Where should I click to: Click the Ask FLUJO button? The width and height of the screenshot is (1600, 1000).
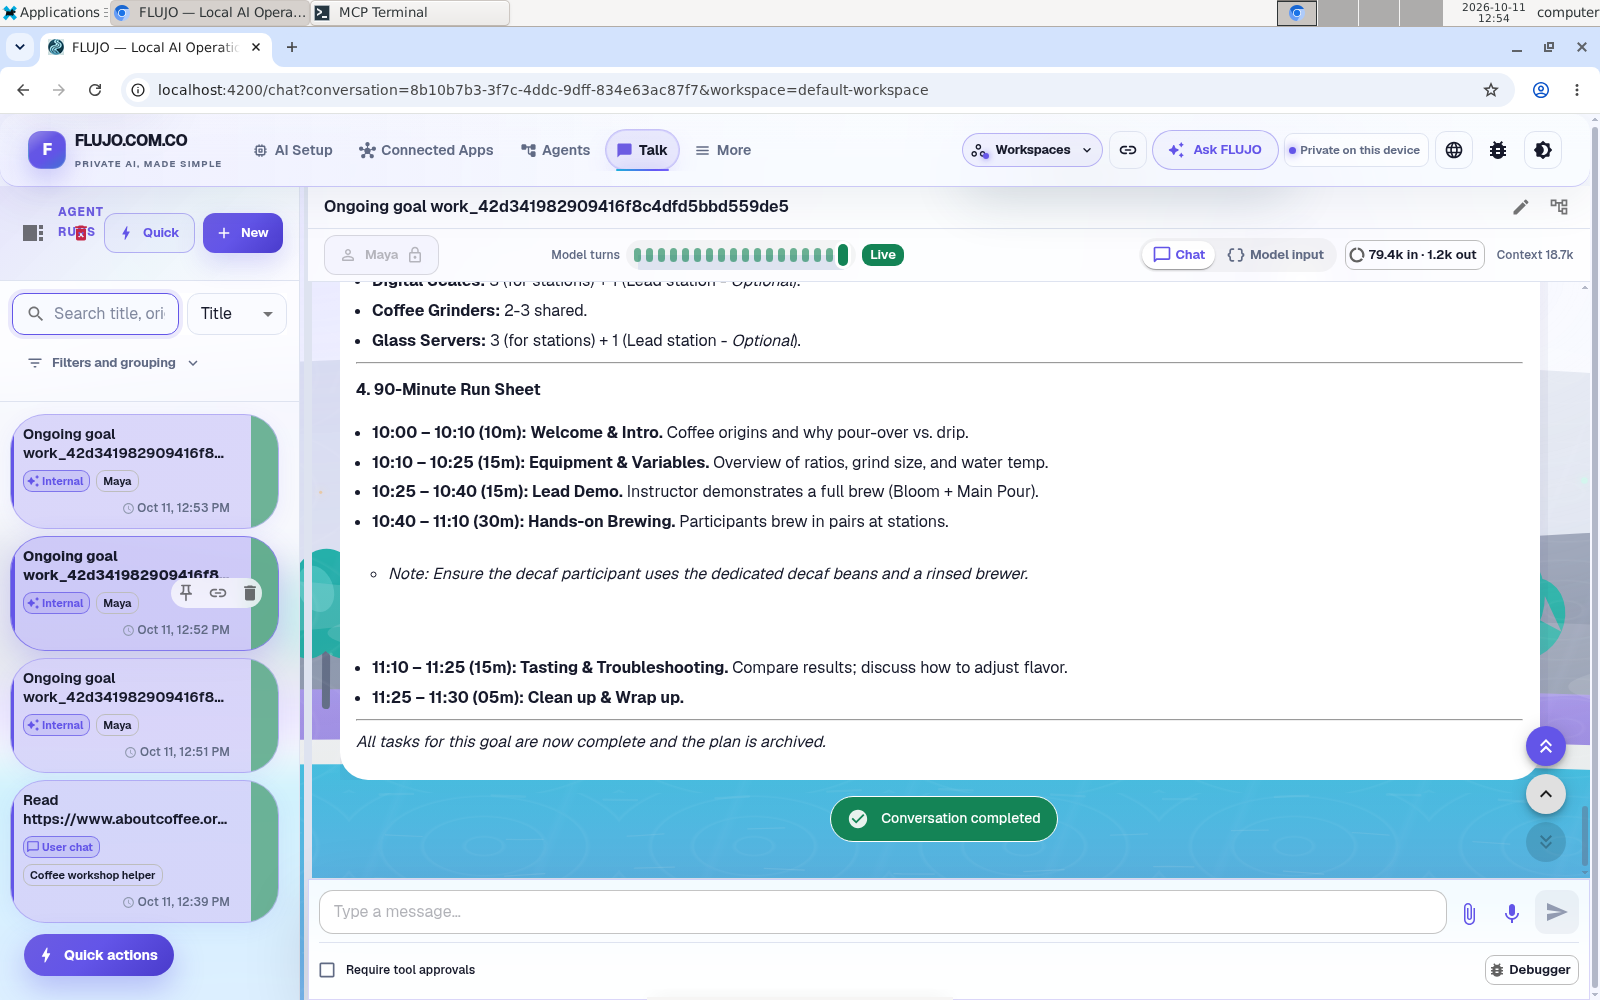pyautogui.click(x=1215, y=150)
